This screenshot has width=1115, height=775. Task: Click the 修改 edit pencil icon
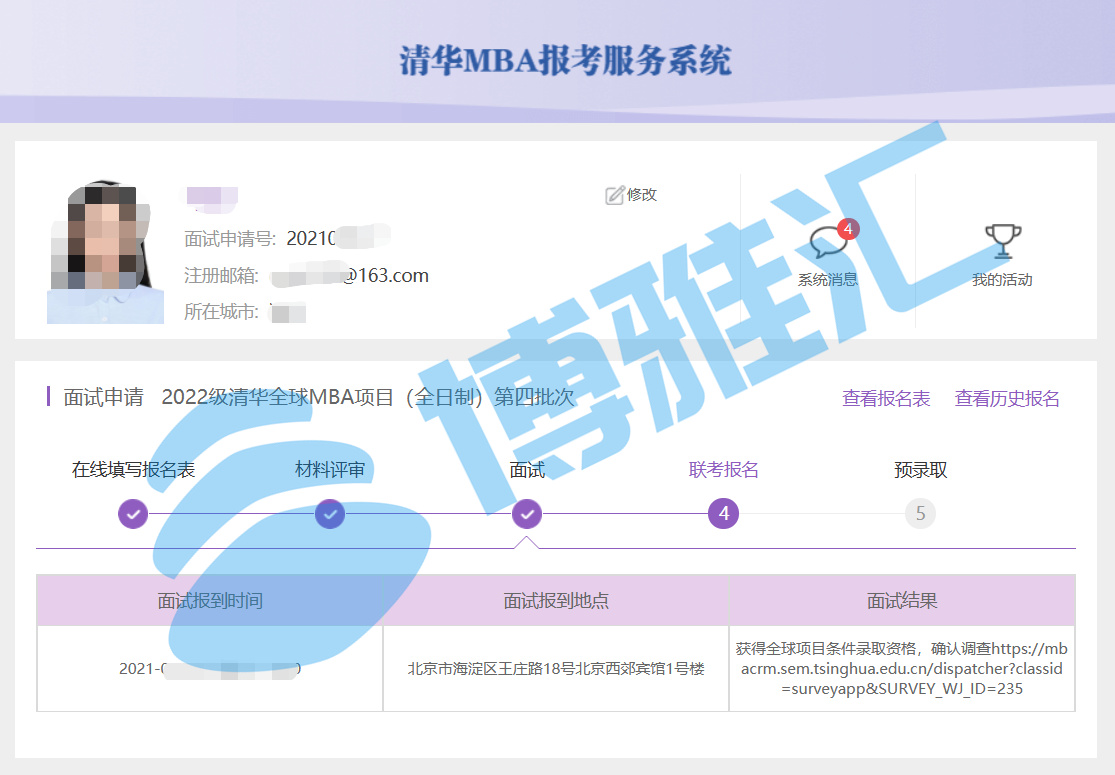point(614,195)
